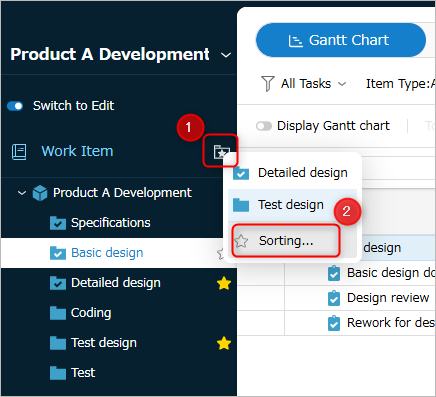Choose Test design from the favorites popup
Screen dimensions: 436x397
[x=292, y=205]
